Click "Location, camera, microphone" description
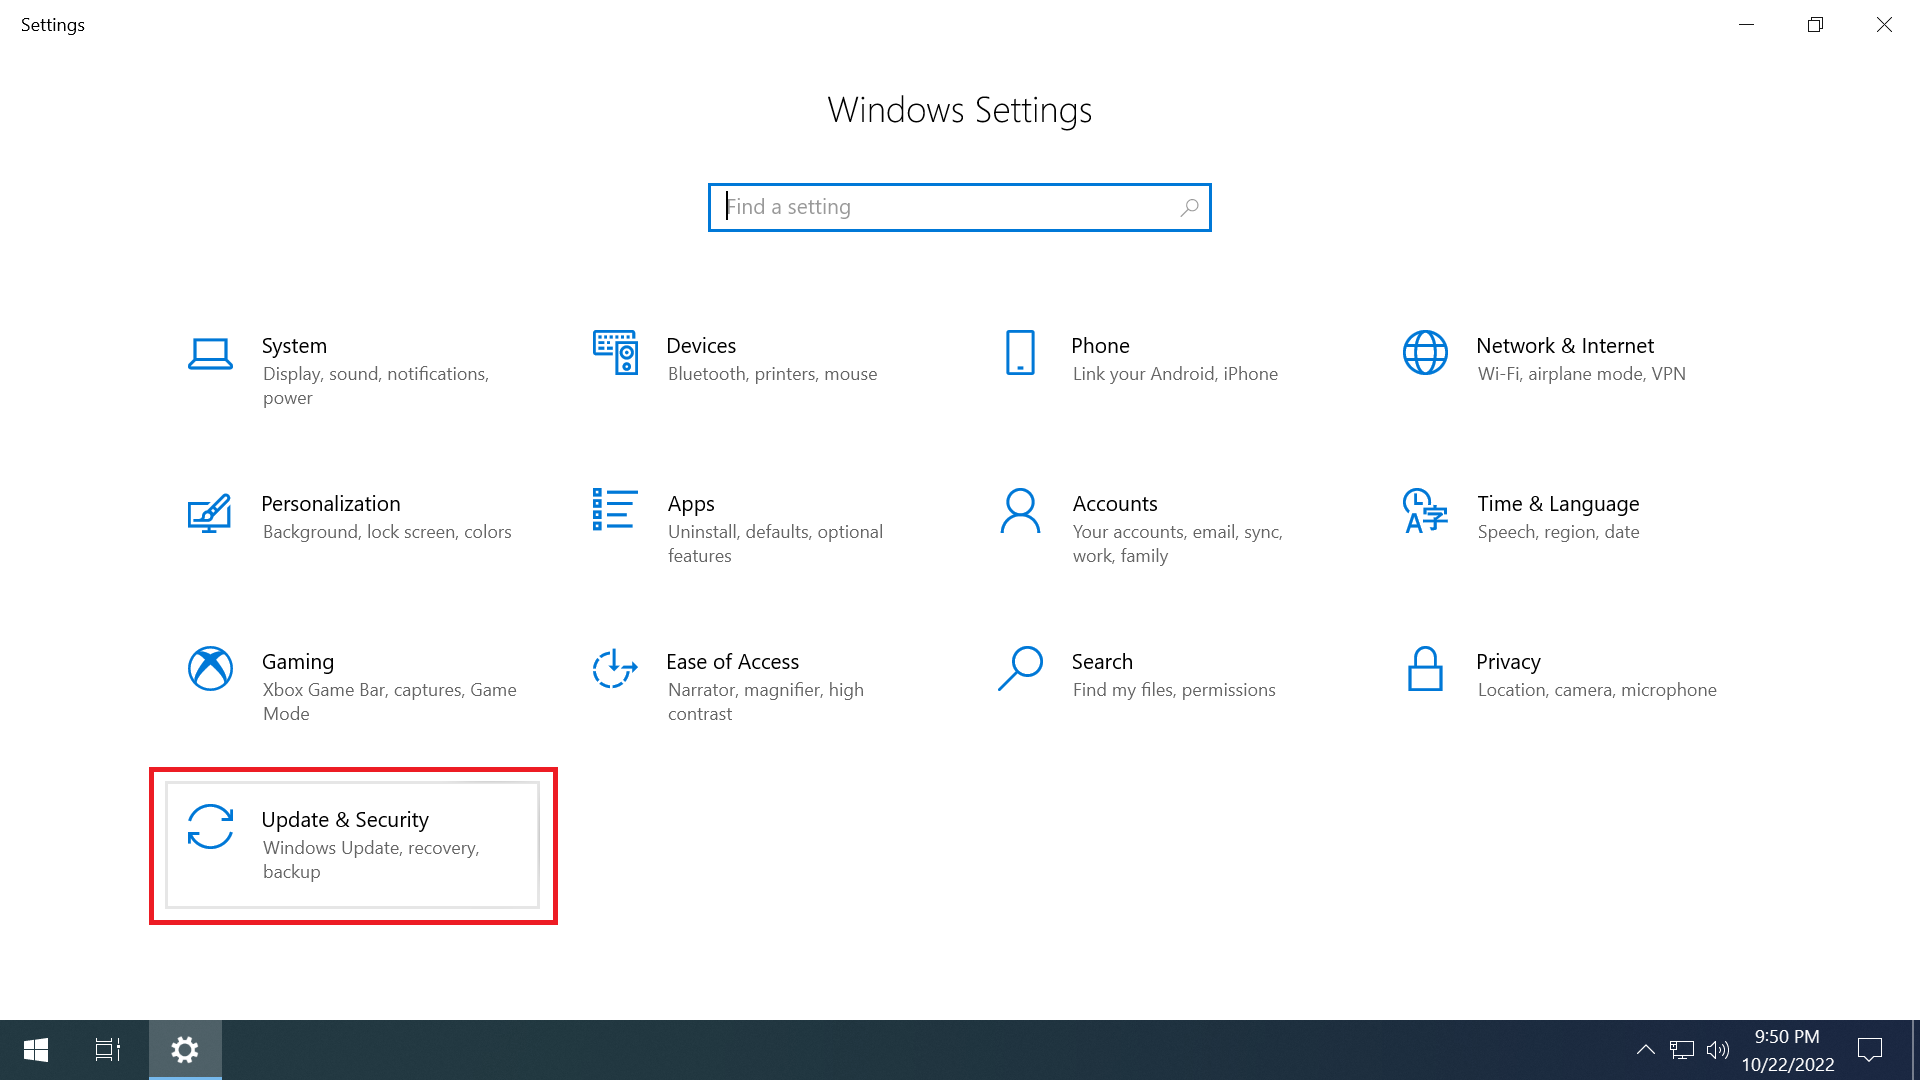Image resolution: width=1920 pixels, height=1080 pixels. click(1597, 690)
